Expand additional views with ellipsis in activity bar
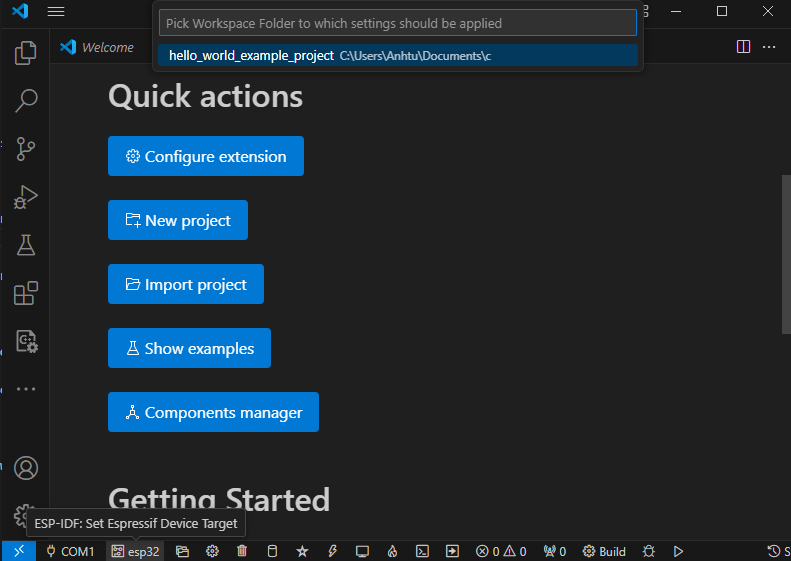 pos(25,389)
